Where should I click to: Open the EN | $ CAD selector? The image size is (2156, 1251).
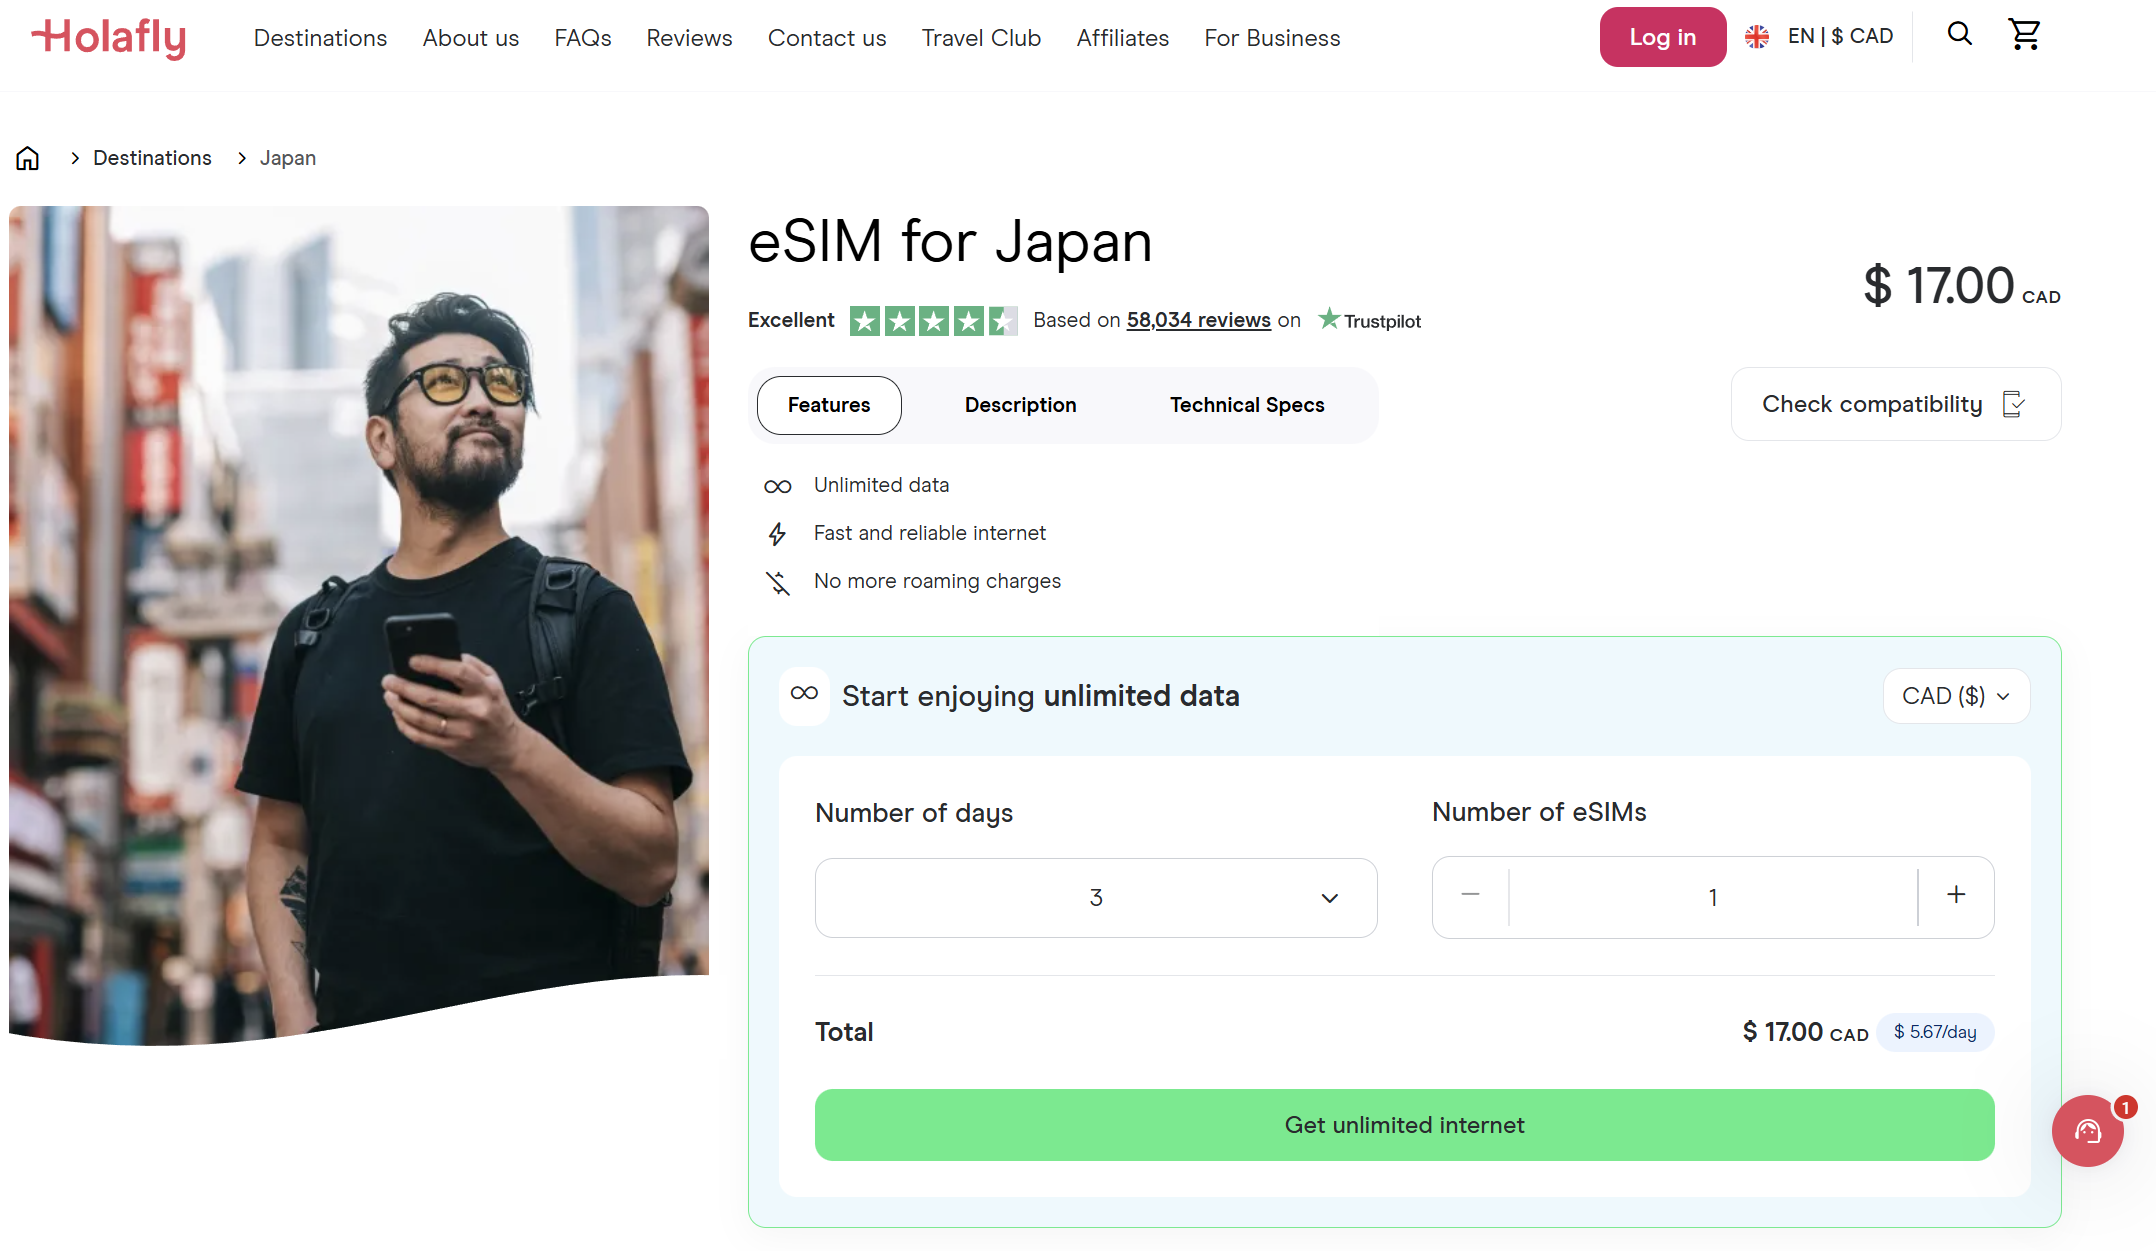coord(1820,37)
